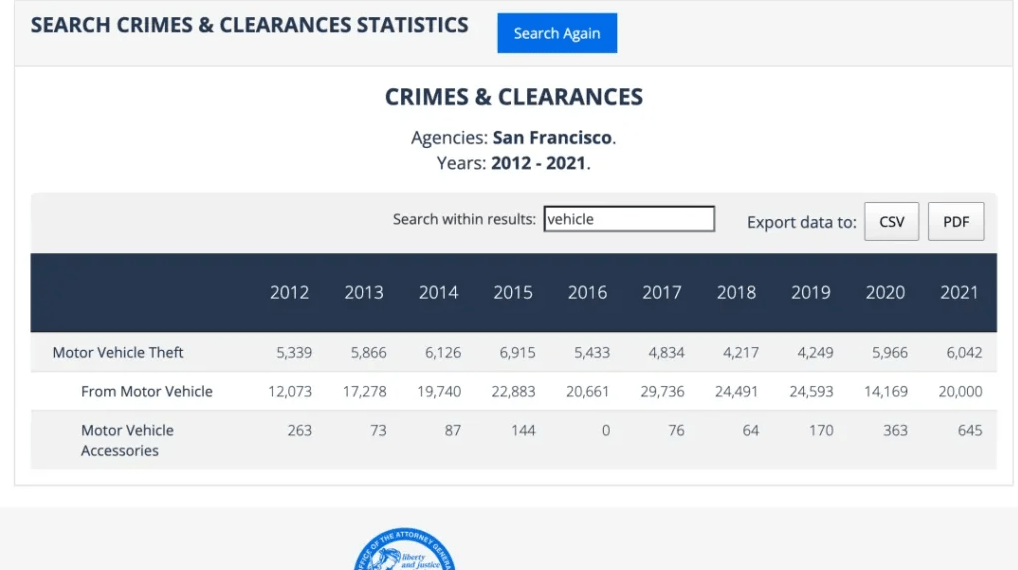
Task: Click the 144 Accessories value for 2015
Action: [x=523, y=430]
